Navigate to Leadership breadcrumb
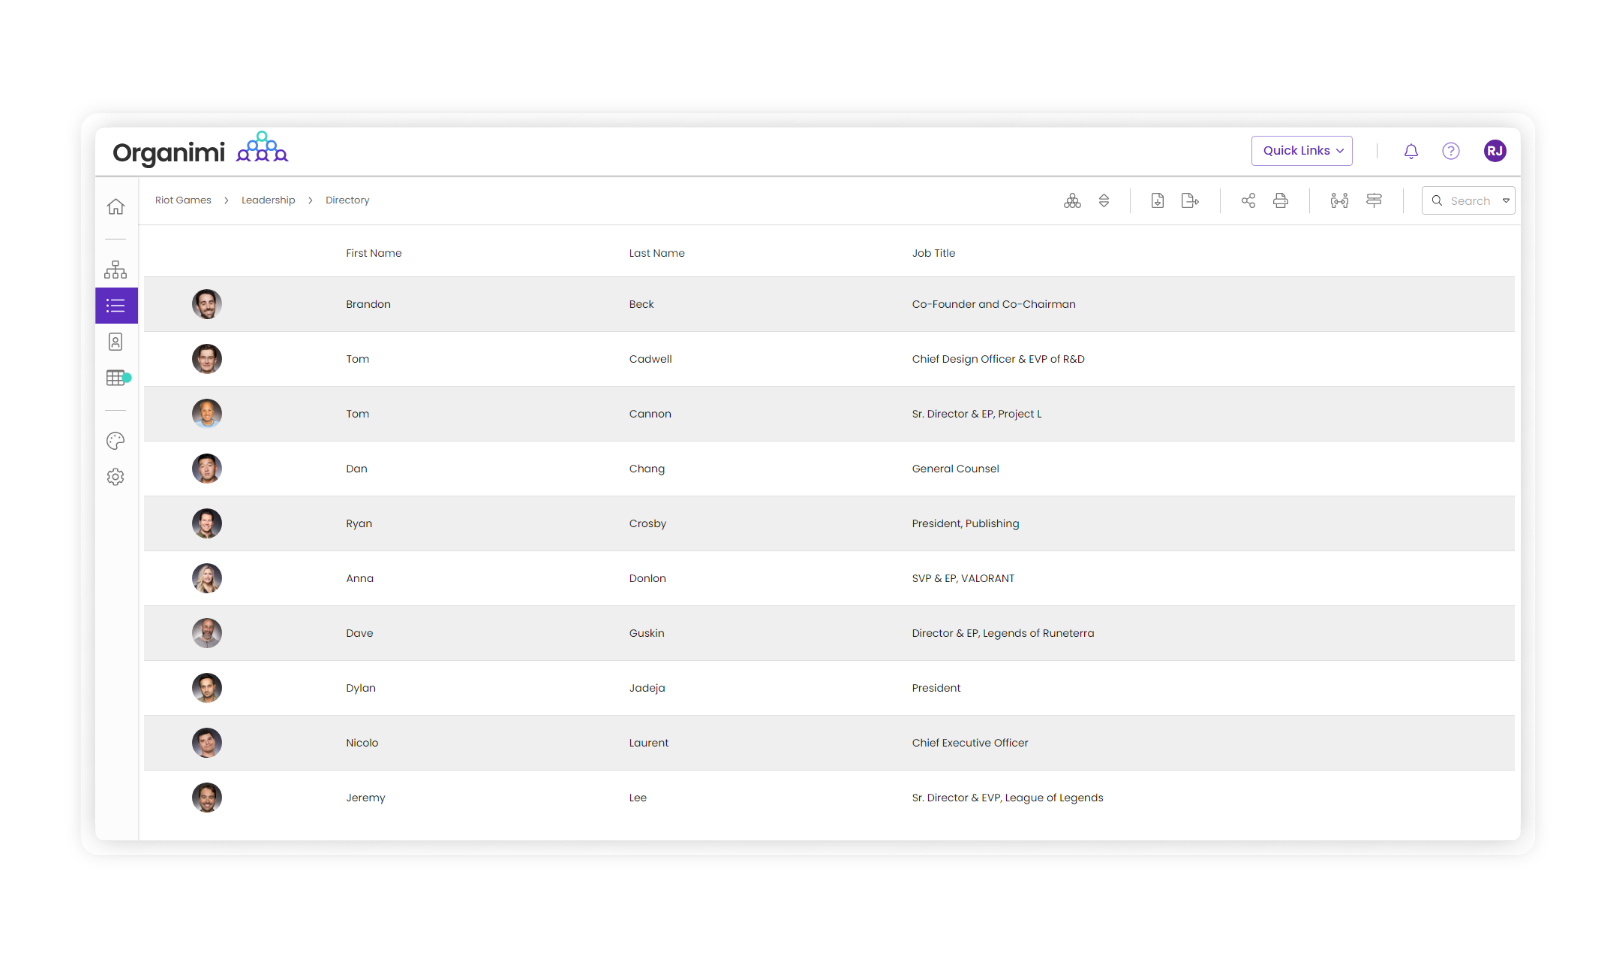 click(268, 200)
